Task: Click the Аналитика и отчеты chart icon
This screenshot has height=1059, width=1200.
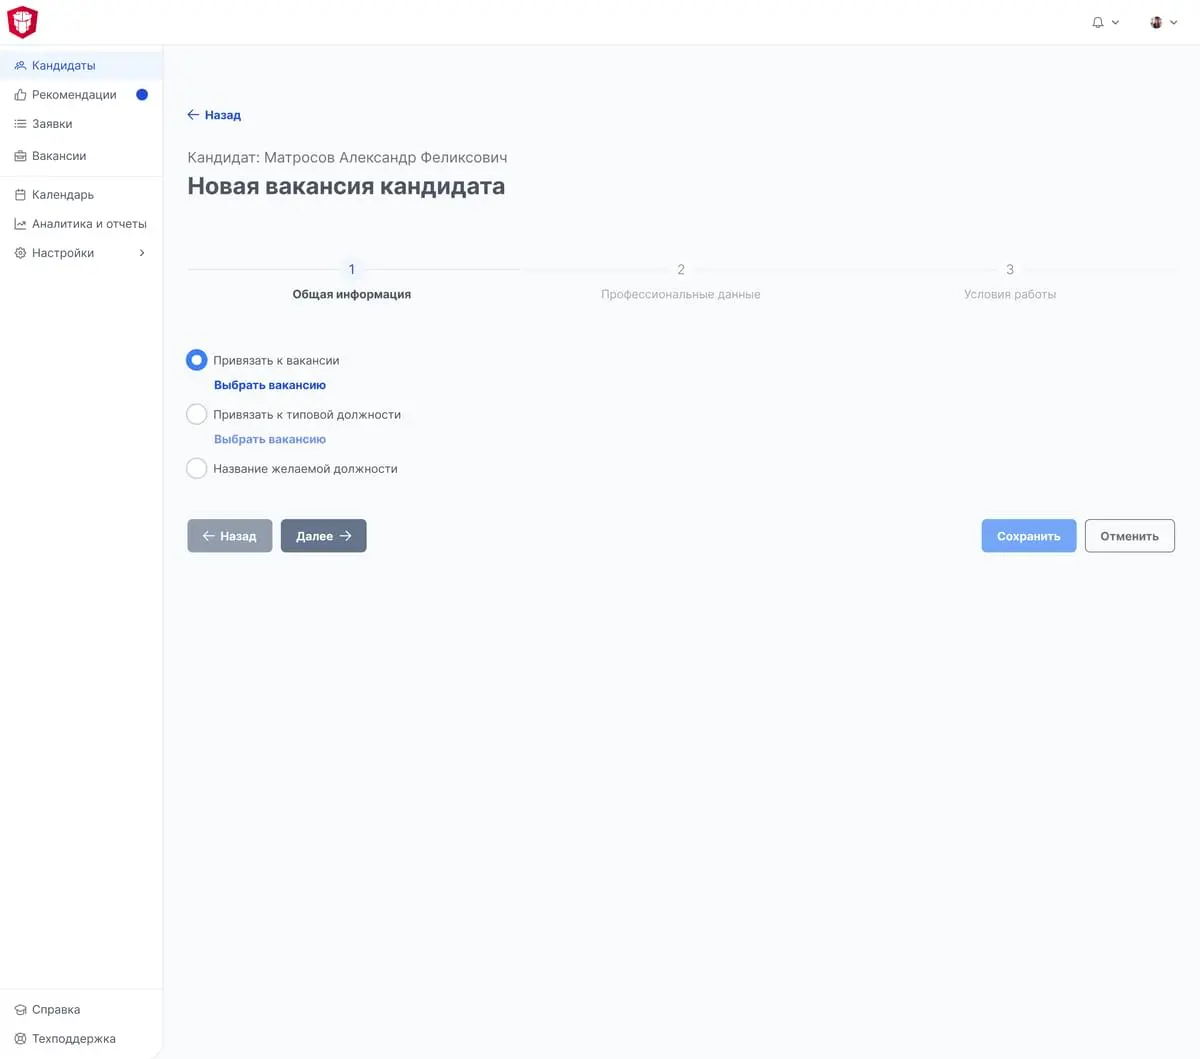Action: tap(19, 223)
